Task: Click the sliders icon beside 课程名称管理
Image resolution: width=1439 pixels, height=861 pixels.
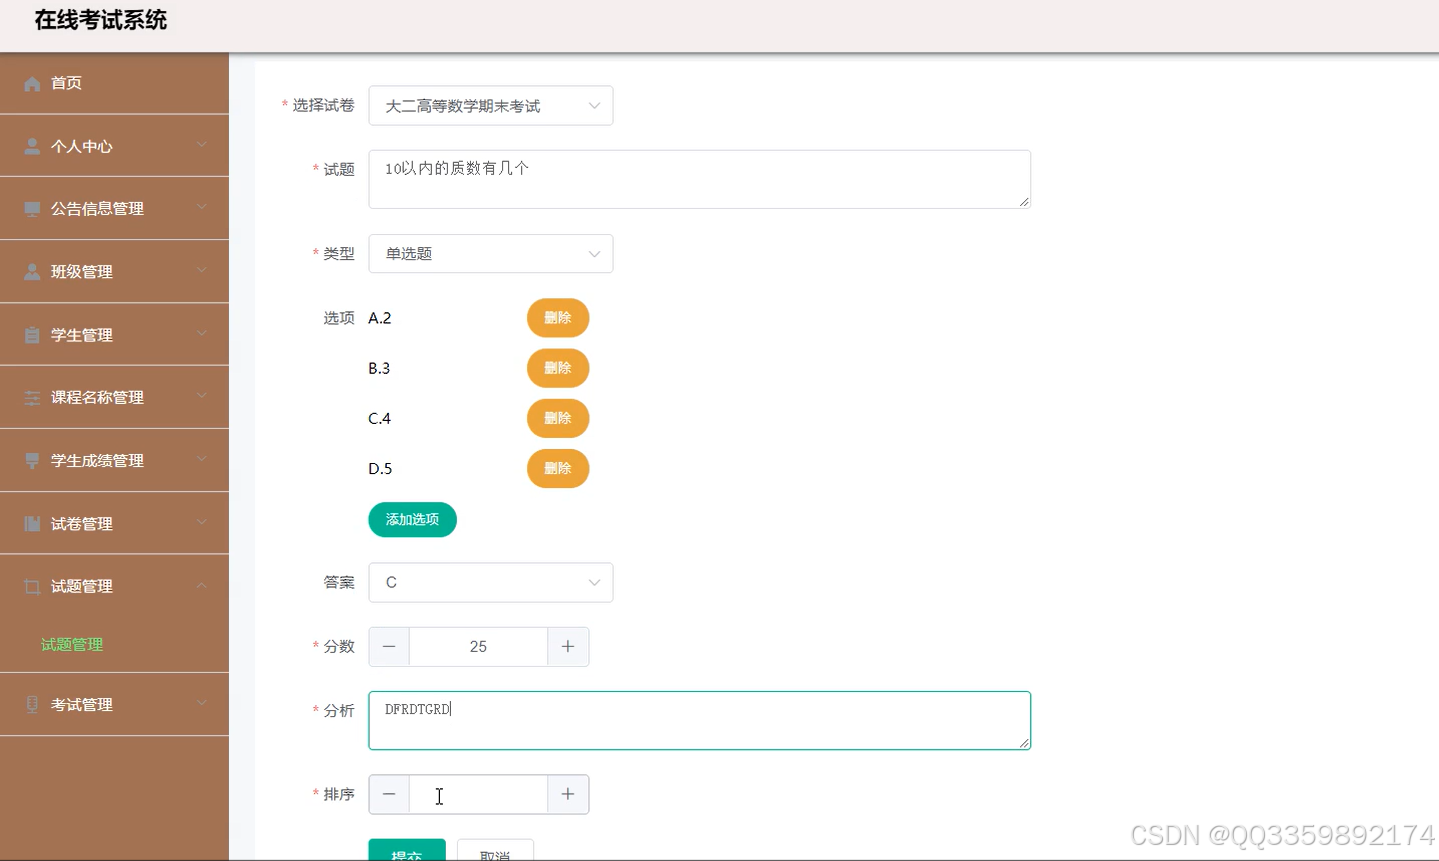Action: pyautogui.click(x=32, y=398)
